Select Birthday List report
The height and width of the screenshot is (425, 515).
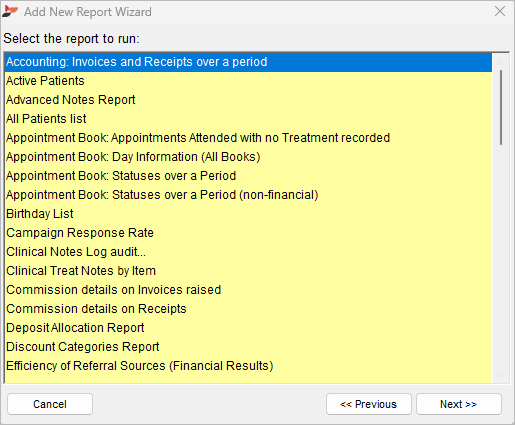pos(248,214)
